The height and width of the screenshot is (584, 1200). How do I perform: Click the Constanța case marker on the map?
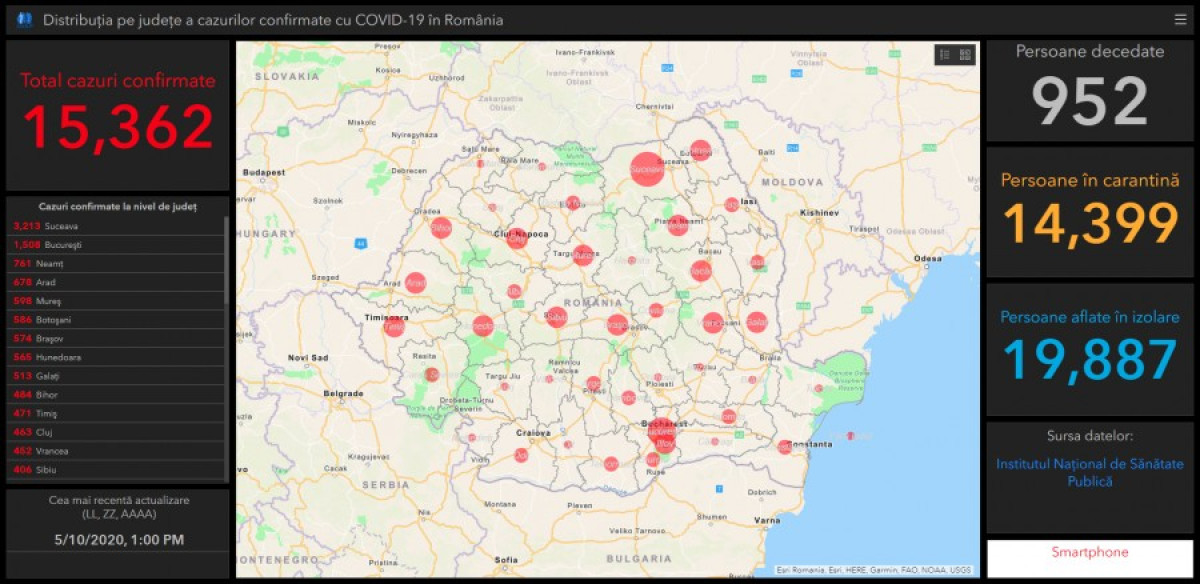(785, 447)
